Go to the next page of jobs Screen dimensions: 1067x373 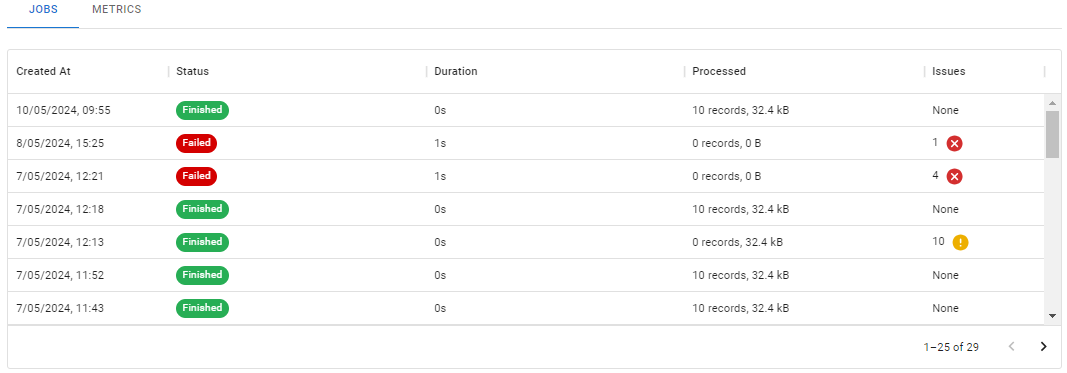[x=1043, y=347]
